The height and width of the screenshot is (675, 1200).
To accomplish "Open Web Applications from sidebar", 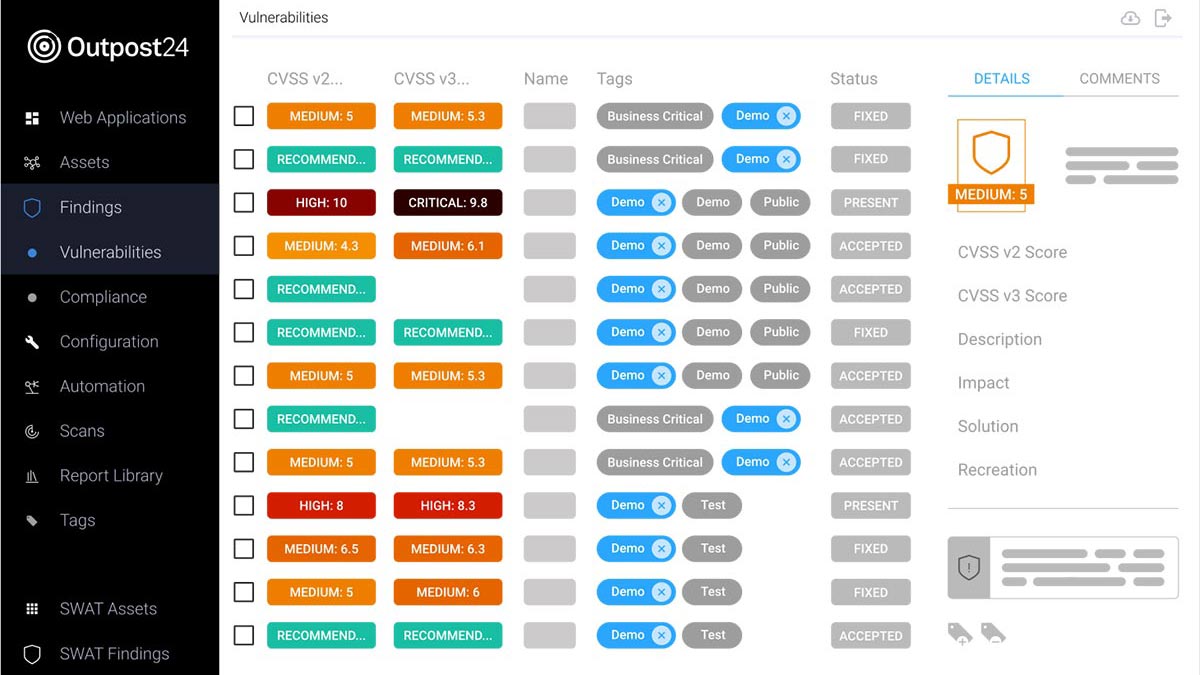I will click(122, 118).
